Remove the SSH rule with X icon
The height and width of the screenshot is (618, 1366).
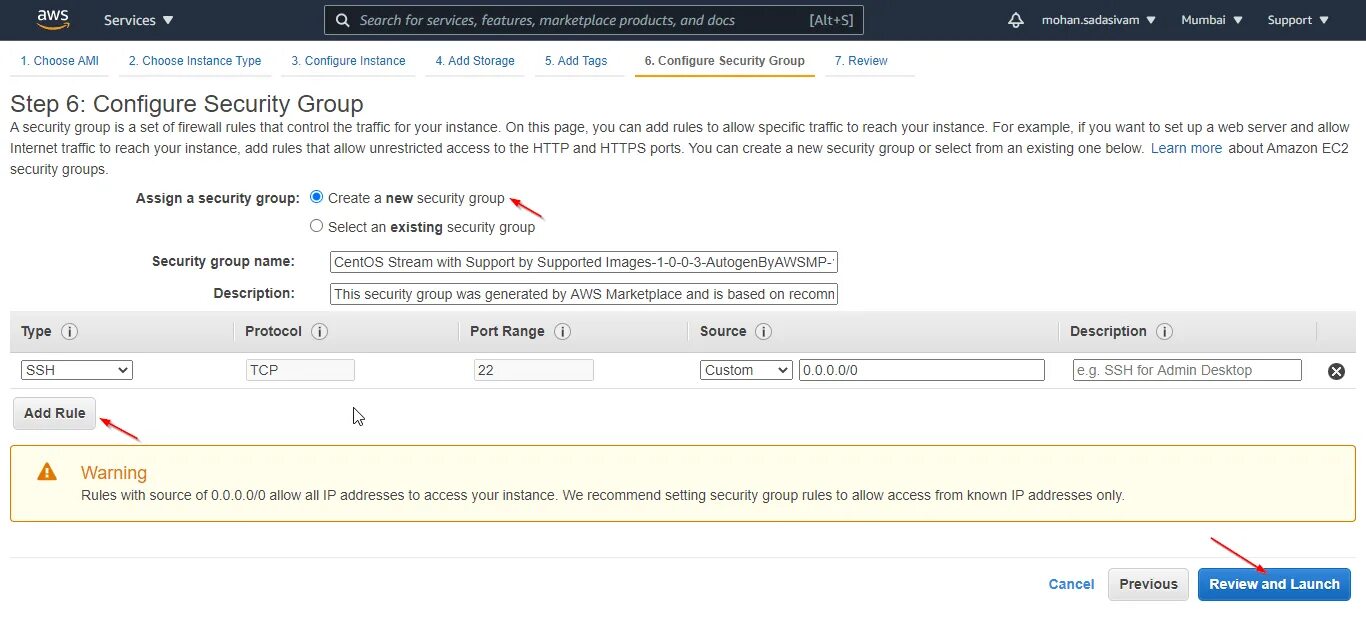click(1336, 371)
